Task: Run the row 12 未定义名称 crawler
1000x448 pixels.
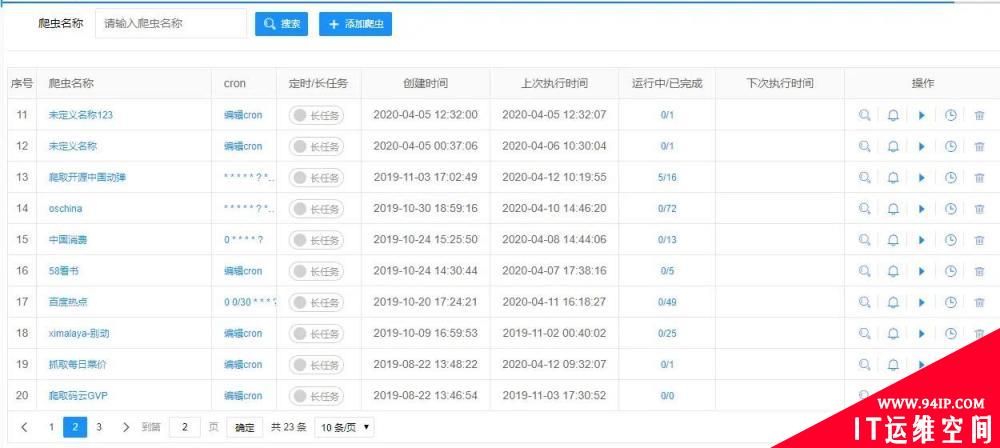Action: click(x=922, y=147)
